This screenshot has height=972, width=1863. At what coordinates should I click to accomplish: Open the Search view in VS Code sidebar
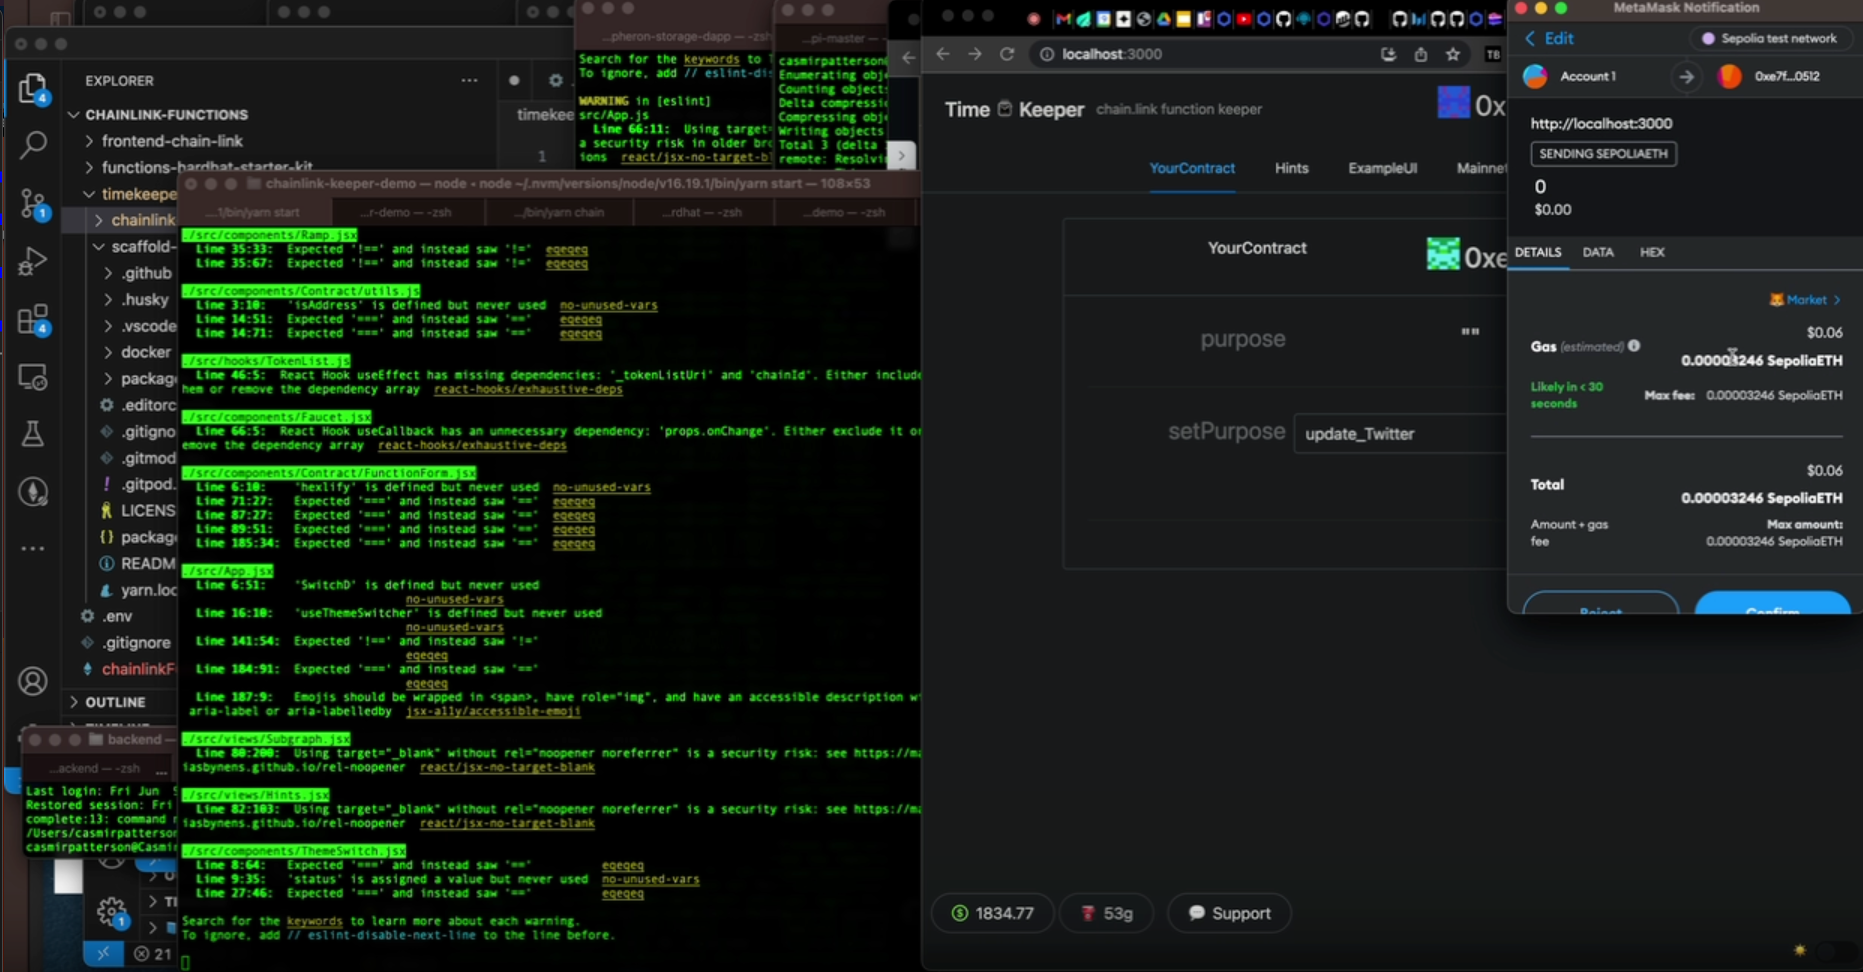click(33, 146)
